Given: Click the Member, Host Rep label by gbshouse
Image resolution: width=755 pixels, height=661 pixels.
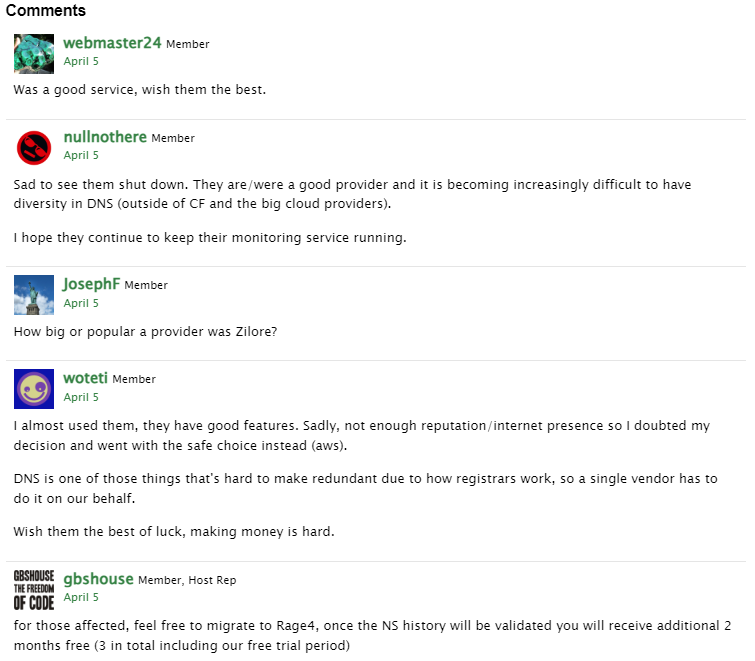Looking at the screenshot, I should click(187, 580).
